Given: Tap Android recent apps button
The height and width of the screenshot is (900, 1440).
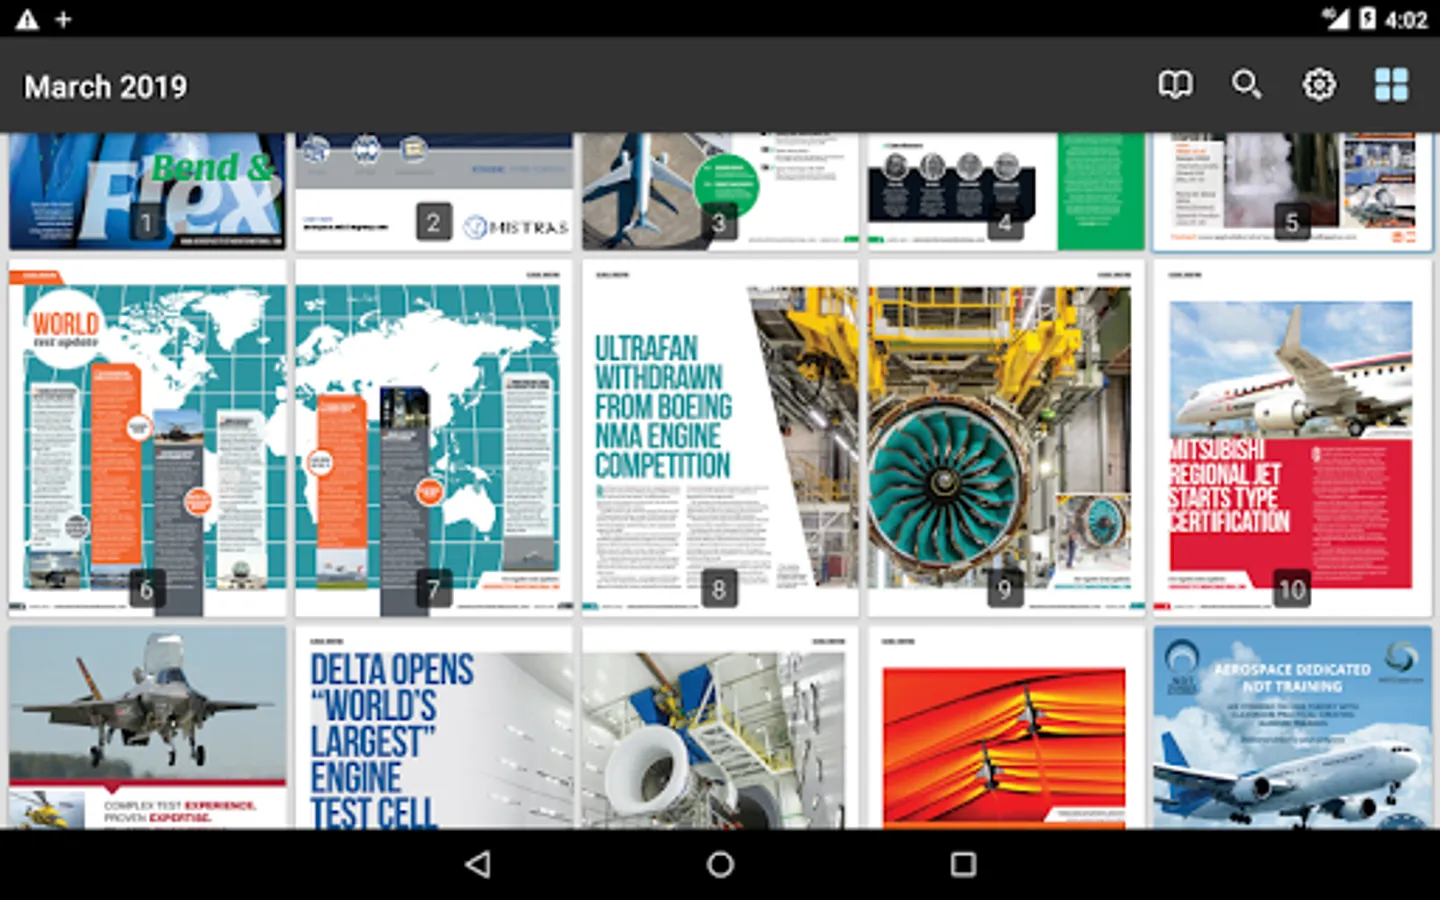Looking at the screenshot, I should coord(963,864).
